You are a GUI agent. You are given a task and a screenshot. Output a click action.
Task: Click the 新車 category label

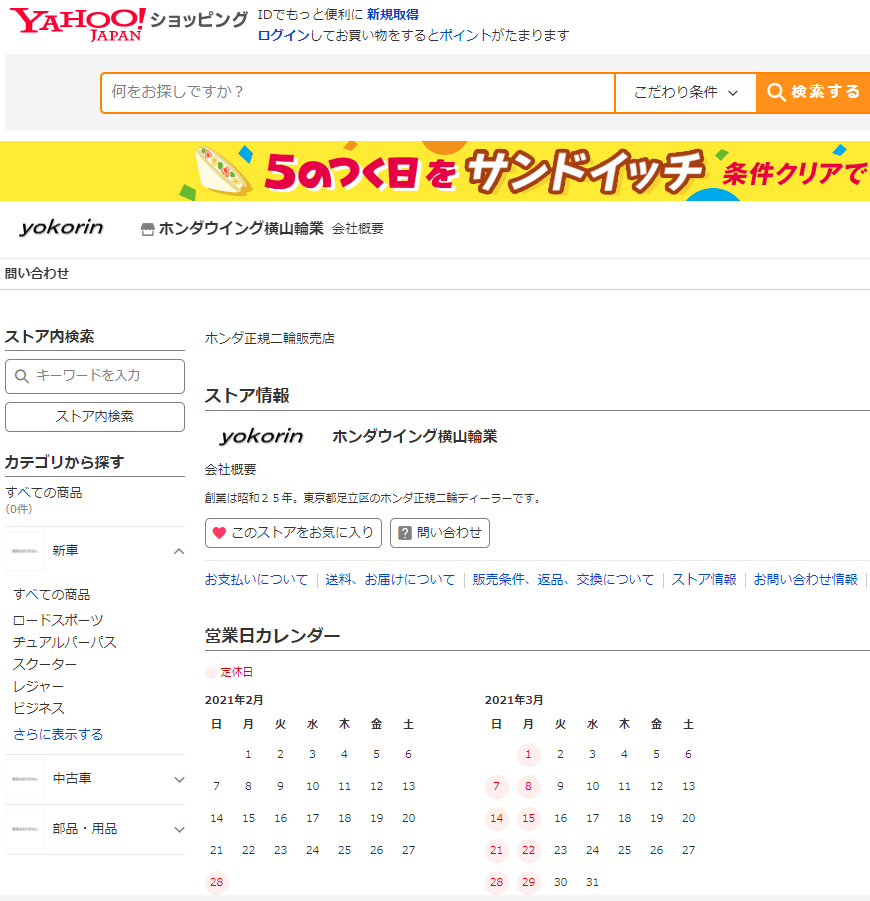[65, 550]
